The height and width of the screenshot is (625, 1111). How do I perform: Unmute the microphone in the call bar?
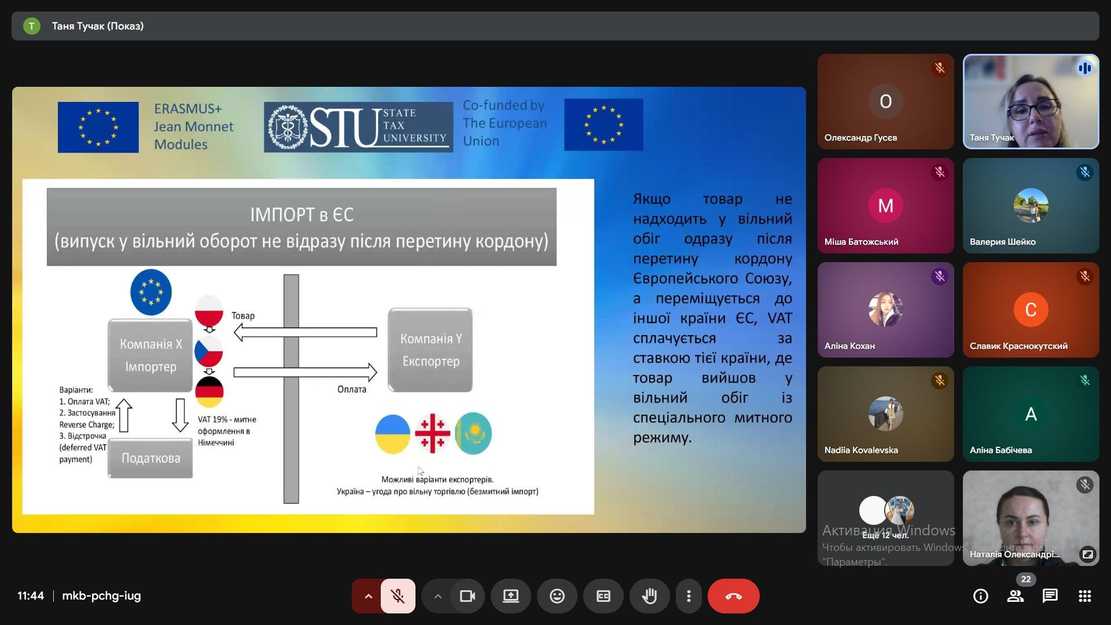[x=397, y=596]
